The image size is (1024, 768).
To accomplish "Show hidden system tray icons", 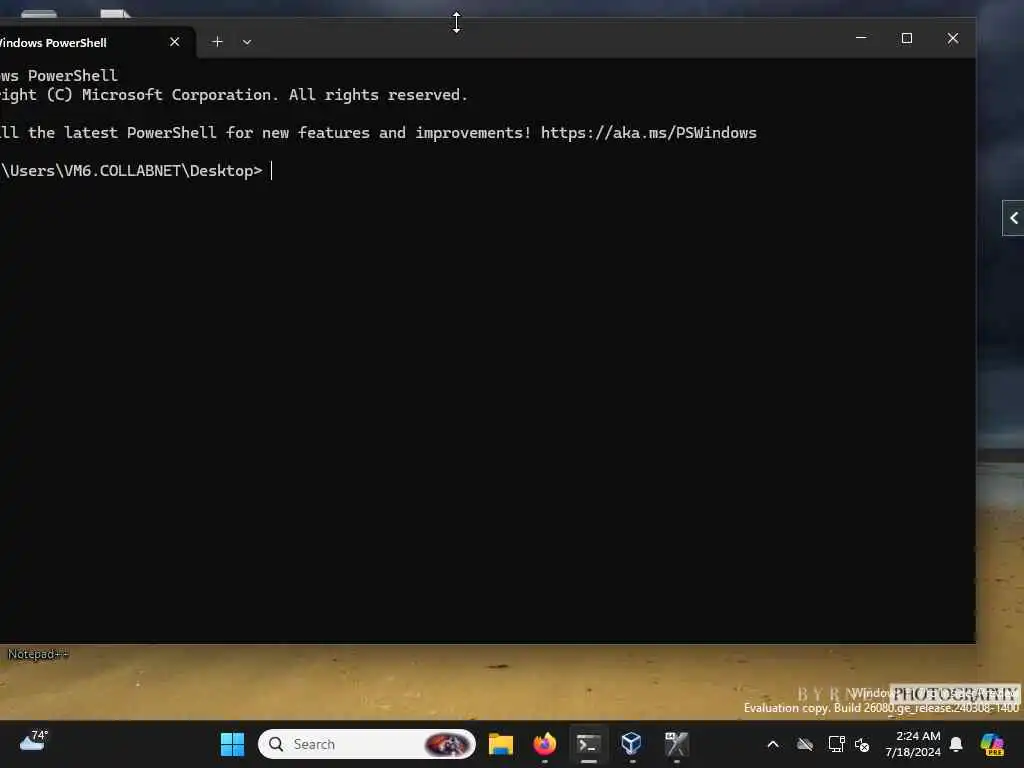I will [x=773, y=744].
